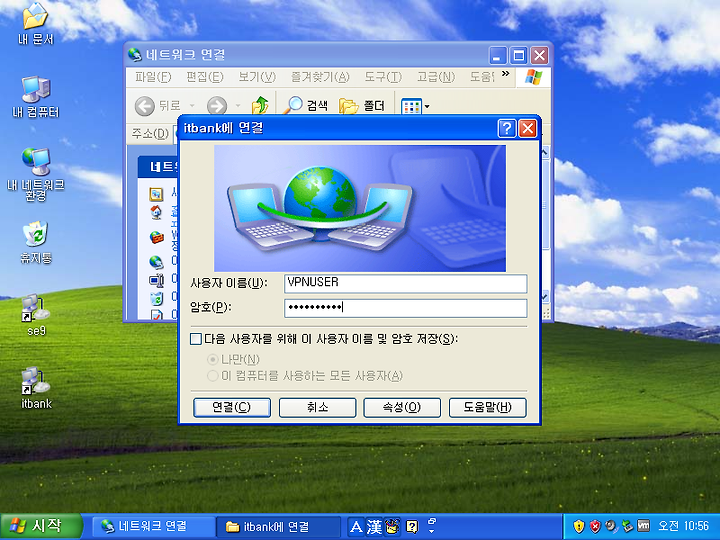Open language bar options arrow
Screen dimensions: 720x540
coord(432,530)
